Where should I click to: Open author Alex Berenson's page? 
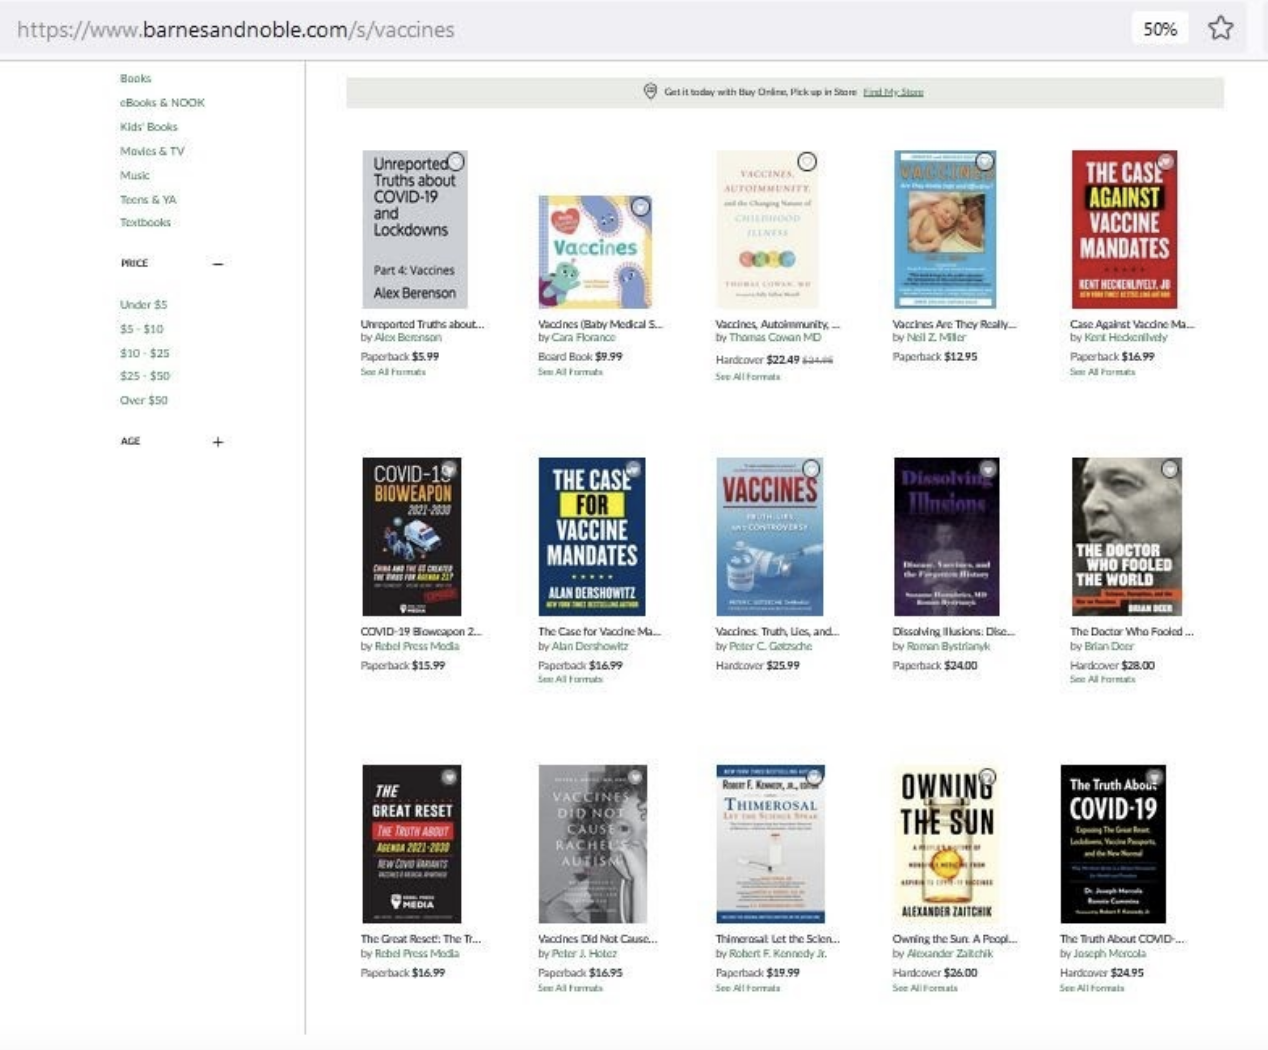[407, 338]
